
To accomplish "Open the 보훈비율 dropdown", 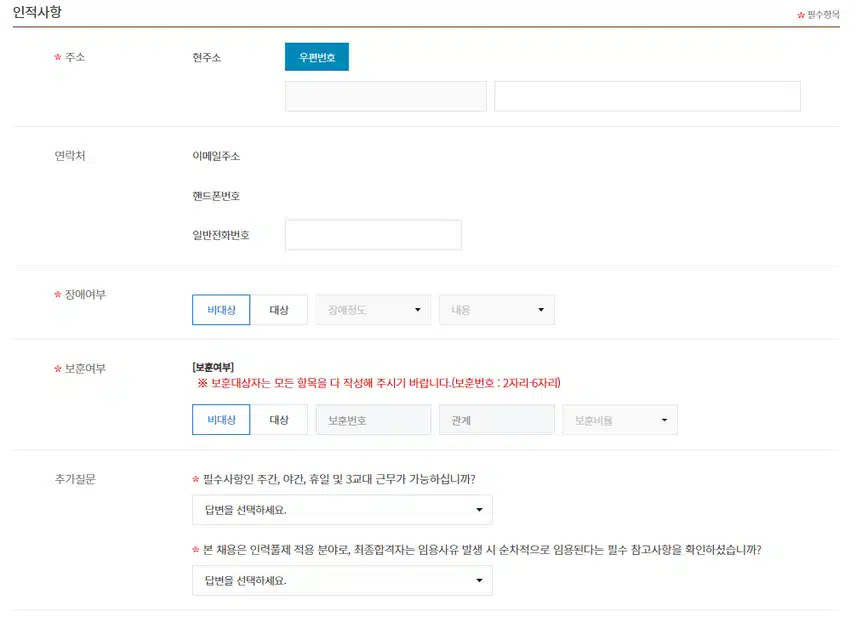I will pyautogui.click(x=620, y=420).
